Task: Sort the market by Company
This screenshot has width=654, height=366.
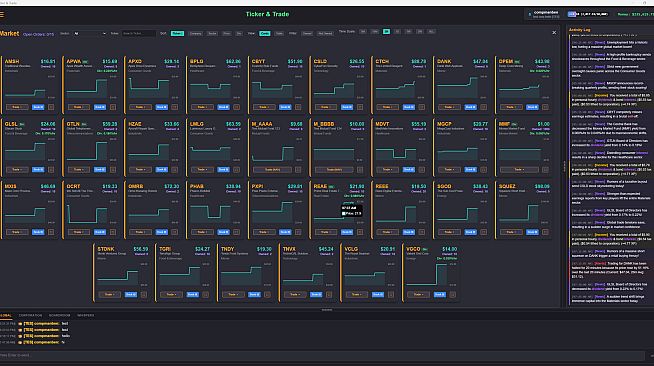Action: tap(195, 33)
